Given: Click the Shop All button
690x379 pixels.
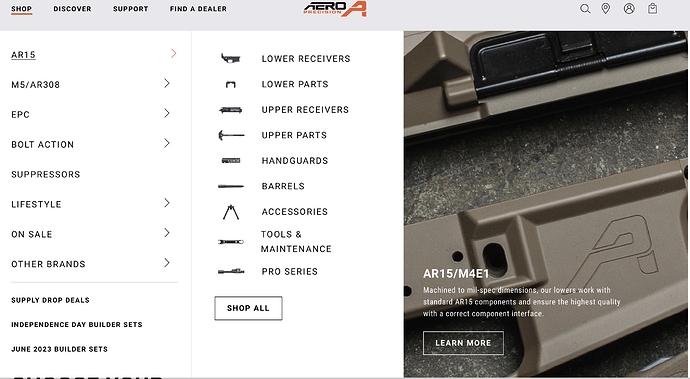Looking at the screenshot, I should point(248,308).
